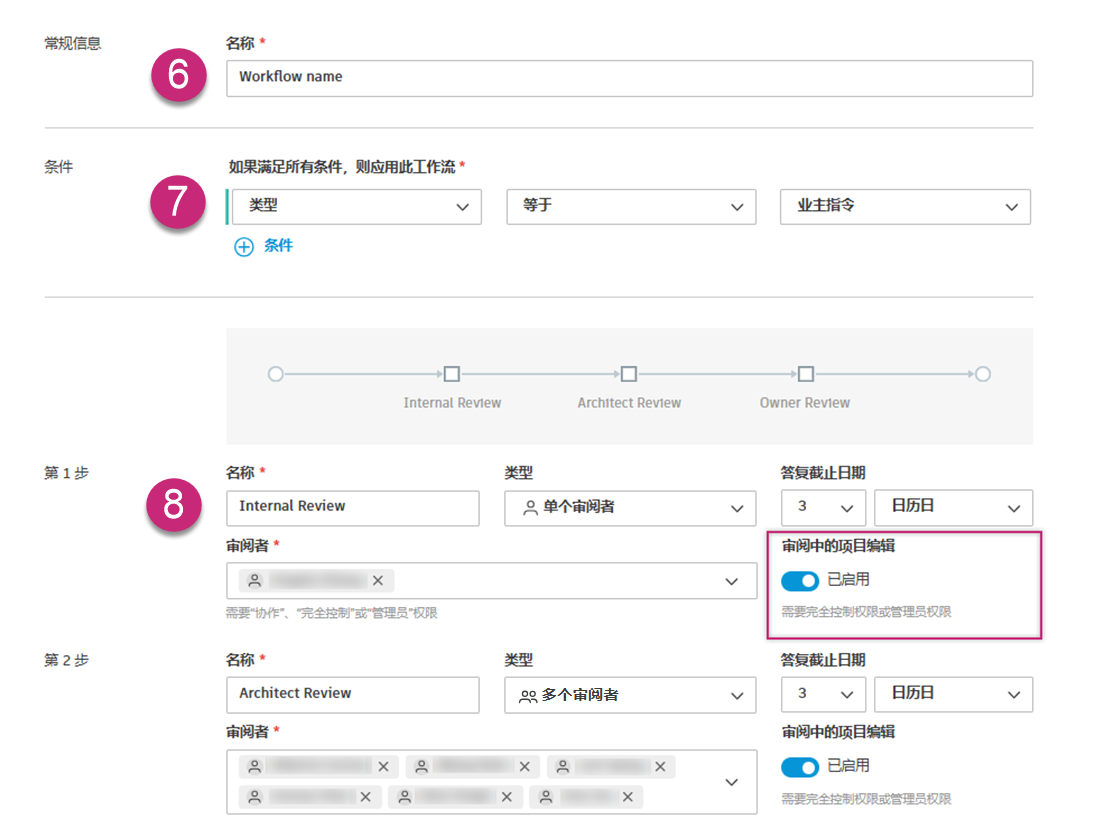Disable item editing toggle for step 1

tap(800, 580)
